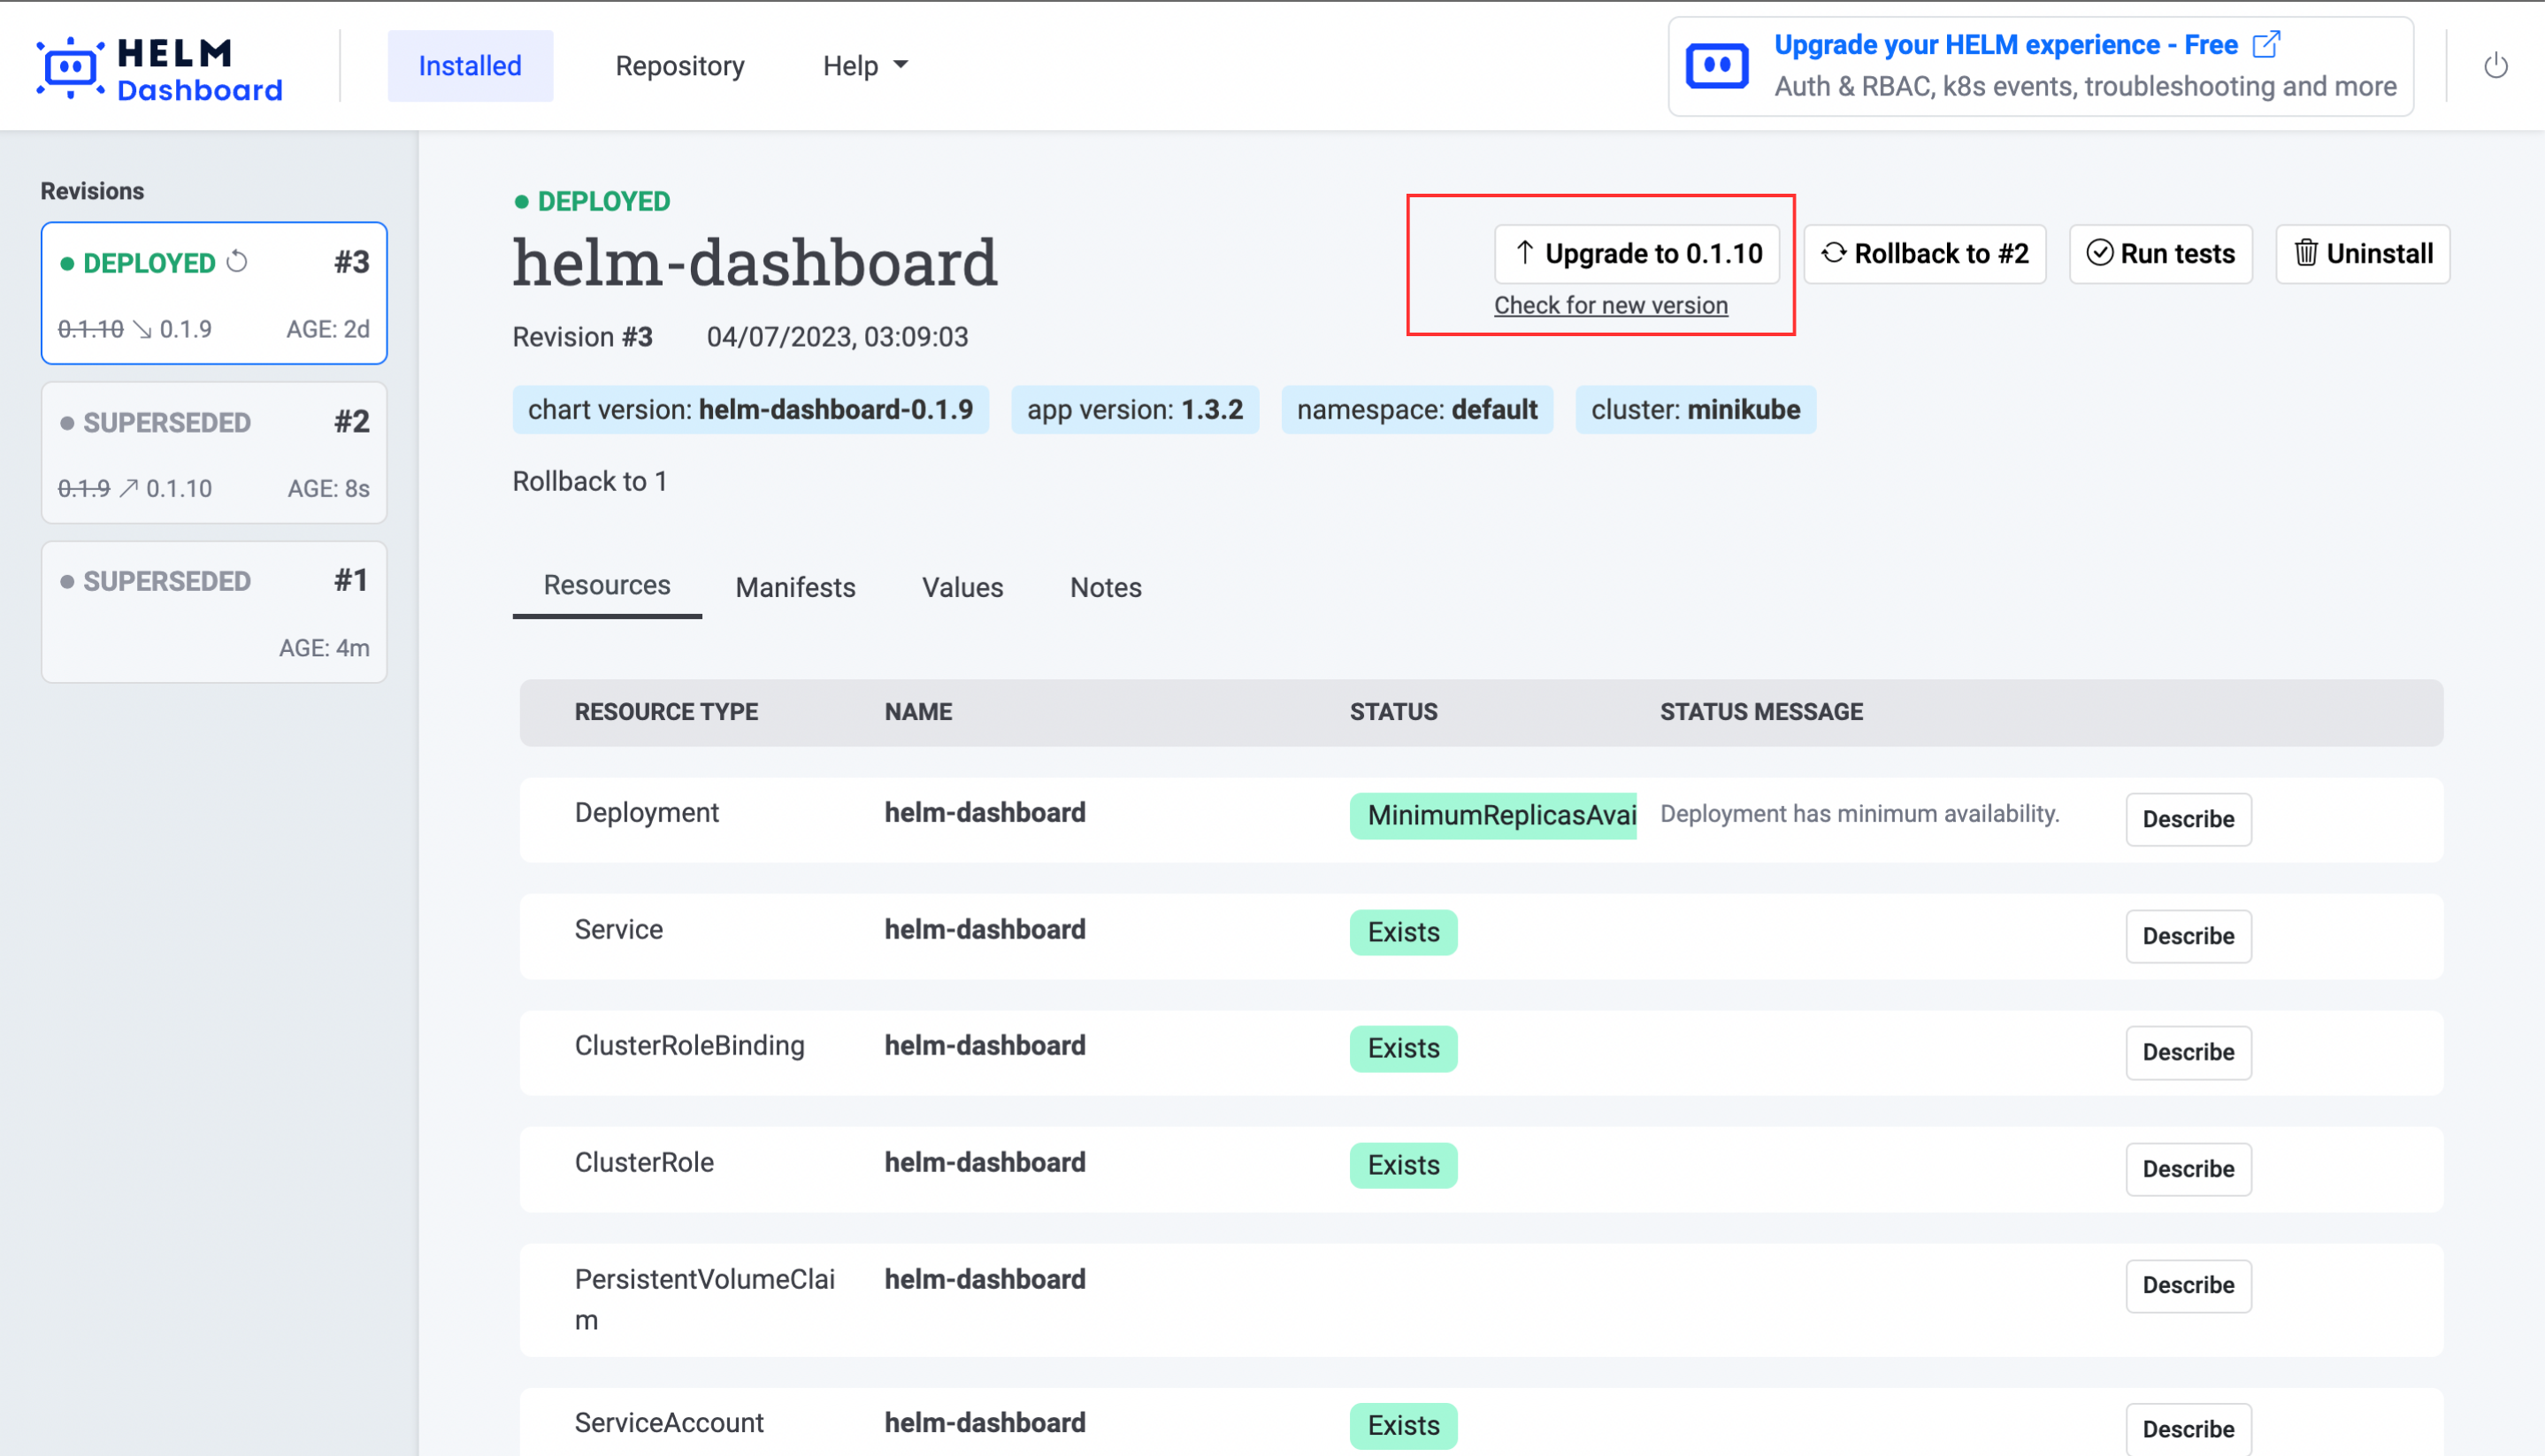Viewport: 2545px width, 1456px height.
Task: Click the Check for new version link
Action: tap(1610, 305)
